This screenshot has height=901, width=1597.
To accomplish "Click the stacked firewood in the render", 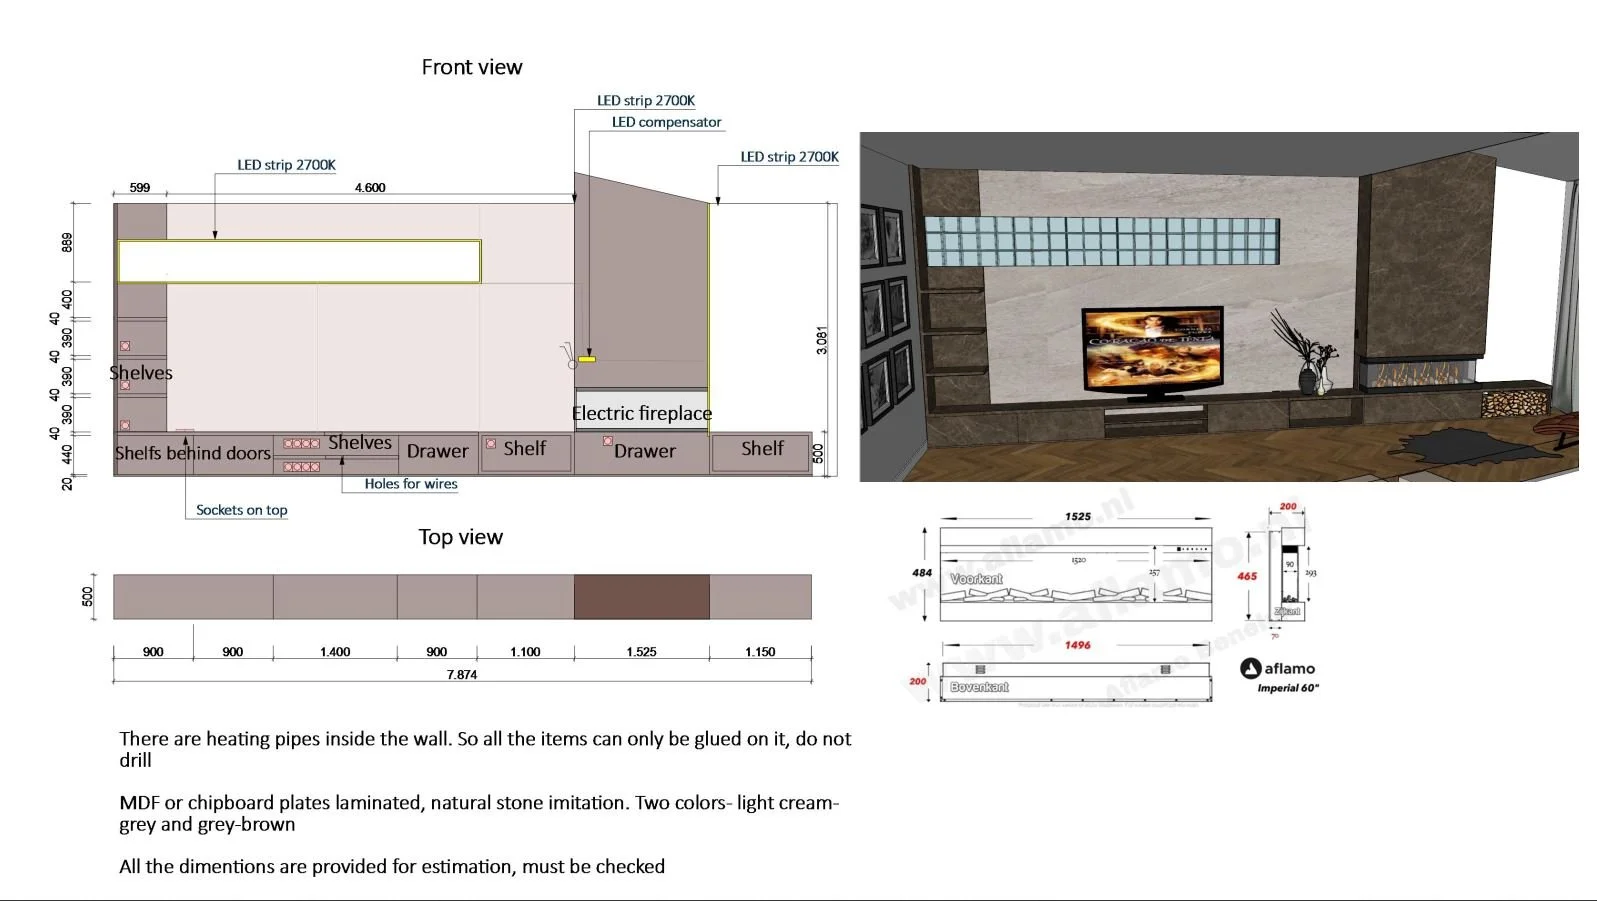I will (1514, 403).
